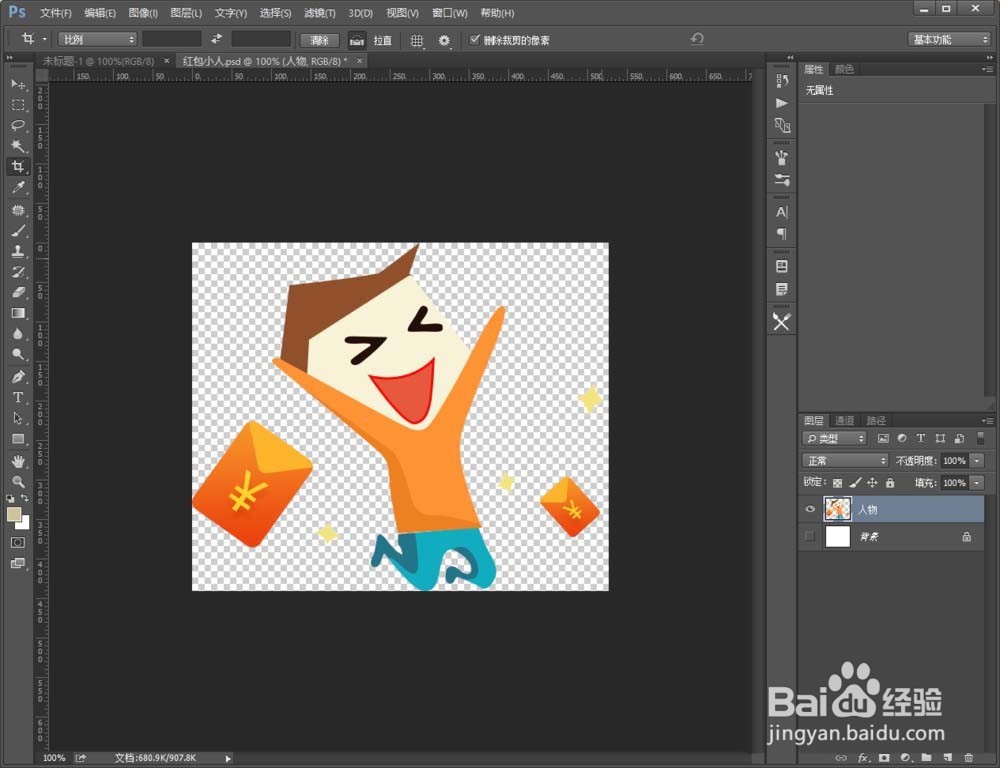Toggle lock all for layer

pyautogui.click(x=890, y=483)
